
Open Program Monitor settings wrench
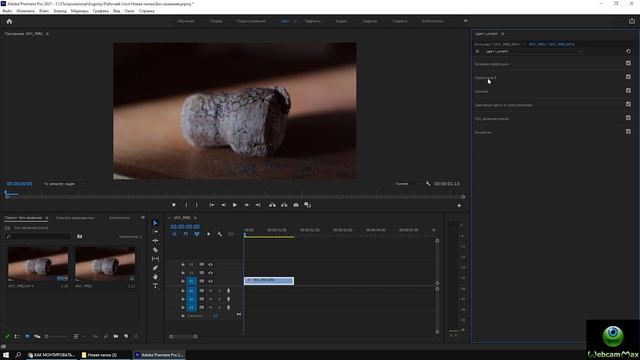pos(428,184)
